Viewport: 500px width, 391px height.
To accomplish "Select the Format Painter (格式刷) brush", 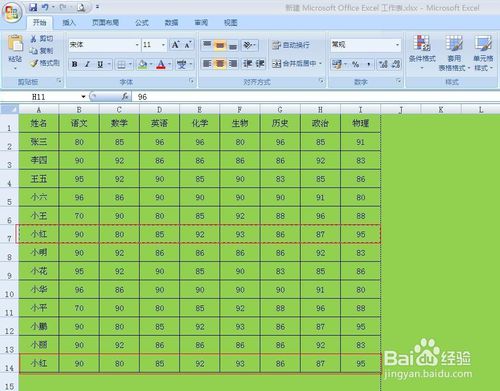I will [x=45, y=63].
